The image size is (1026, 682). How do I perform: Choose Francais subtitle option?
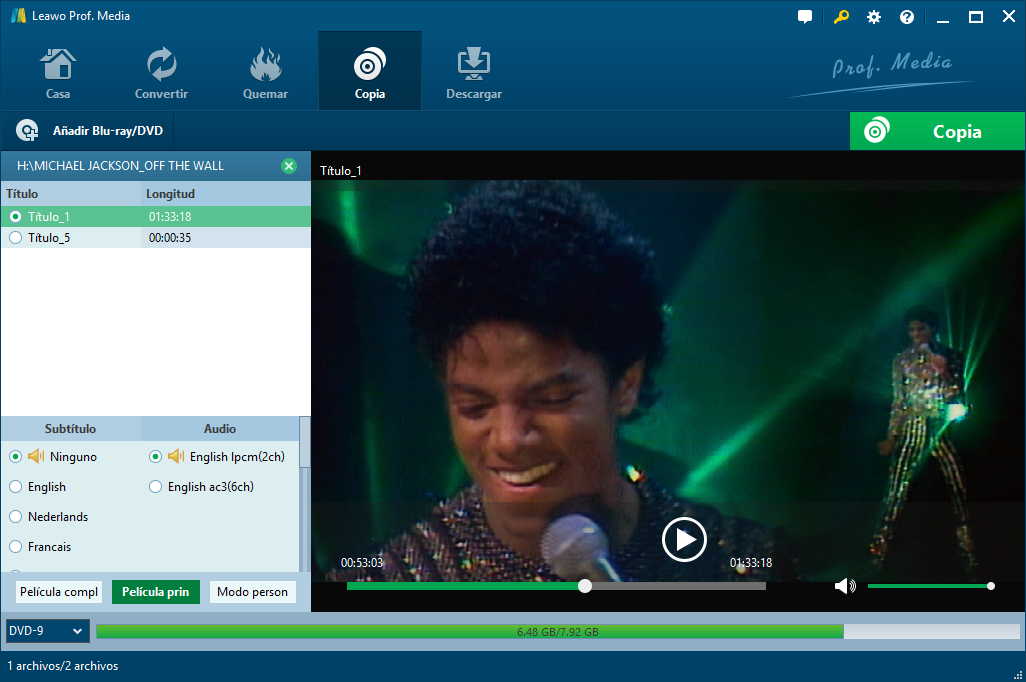(x=15, y=547)
